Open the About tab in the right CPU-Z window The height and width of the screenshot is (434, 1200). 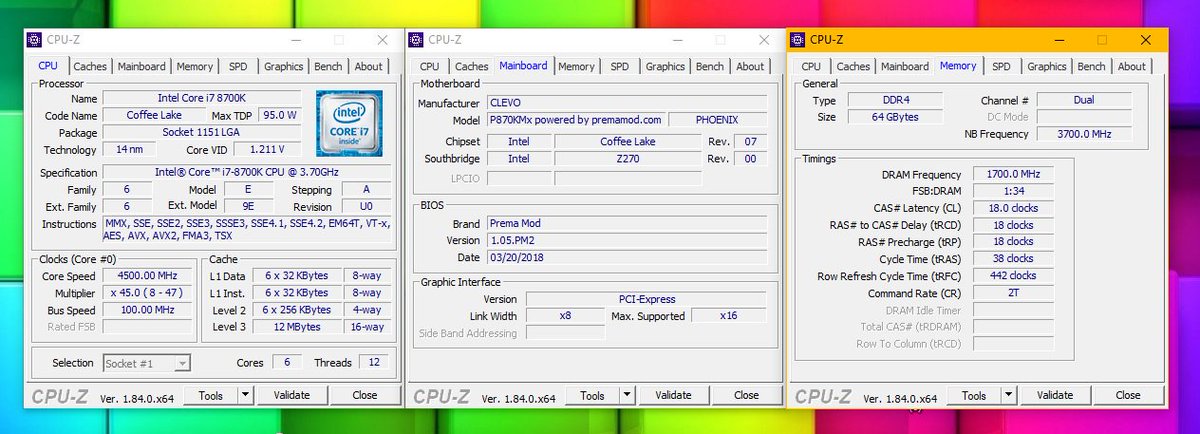click(x=1132, y=67)
